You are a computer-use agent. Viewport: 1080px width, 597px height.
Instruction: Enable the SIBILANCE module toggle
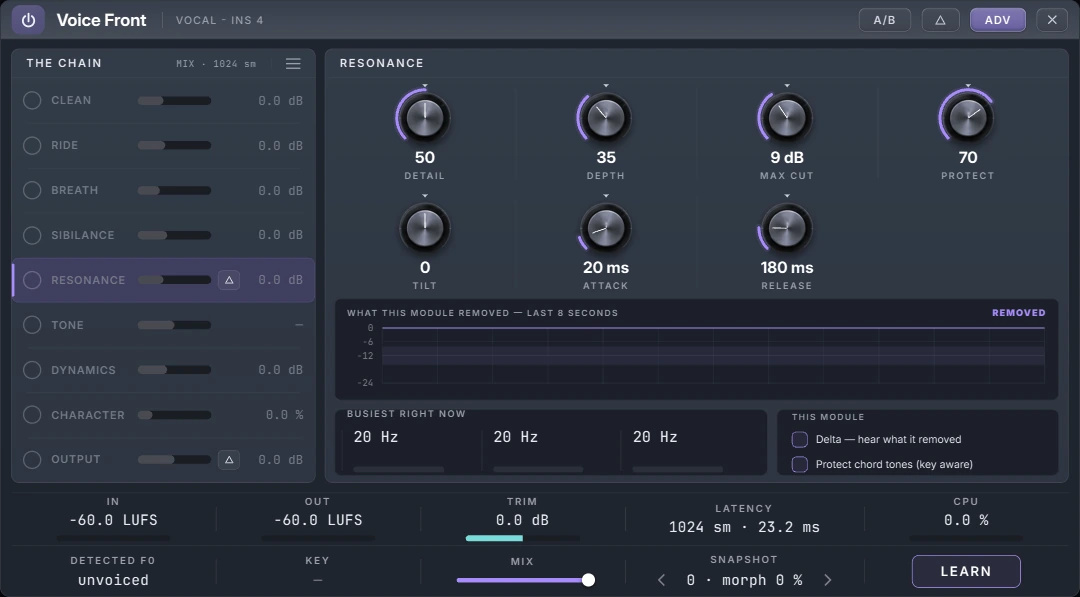pyautogui.click(x=32, y=235)
